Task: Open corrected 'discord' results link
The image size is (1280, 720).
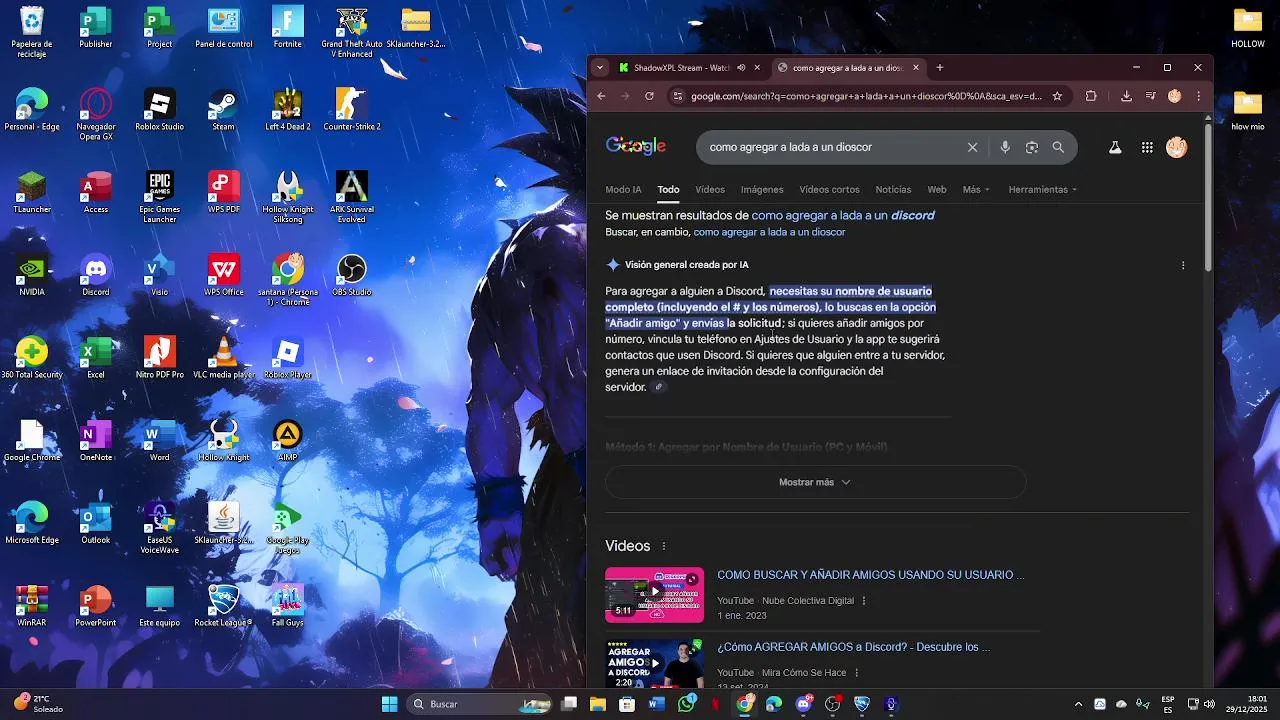Action: 843,215
